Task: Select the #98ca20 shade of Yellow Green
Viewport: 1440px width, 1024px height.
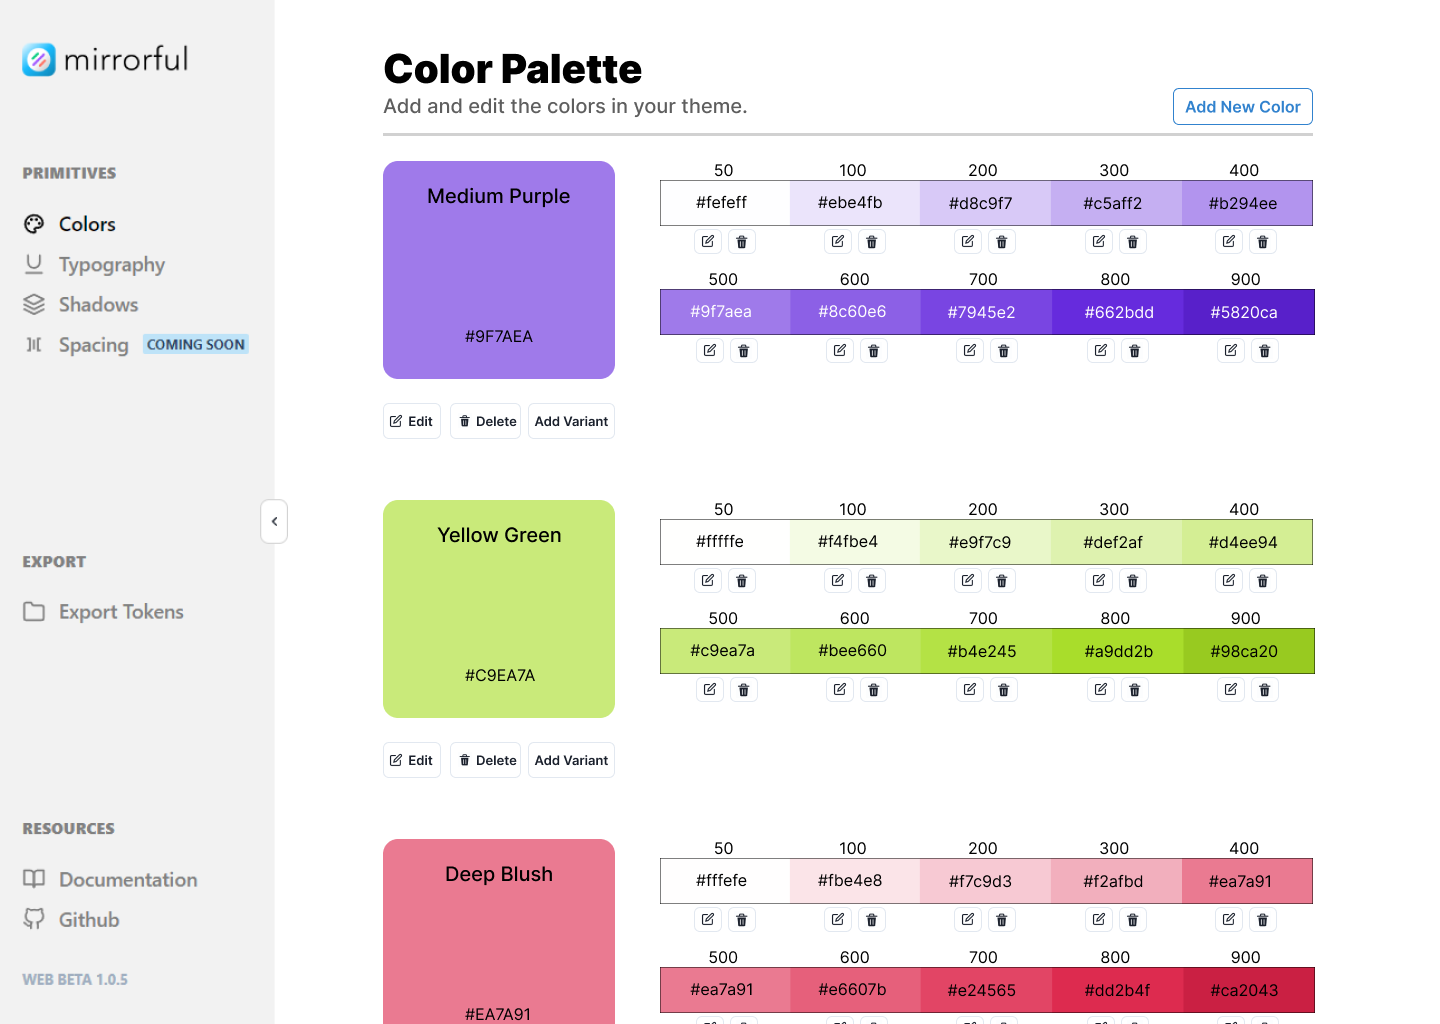Action: [1247, 651]
